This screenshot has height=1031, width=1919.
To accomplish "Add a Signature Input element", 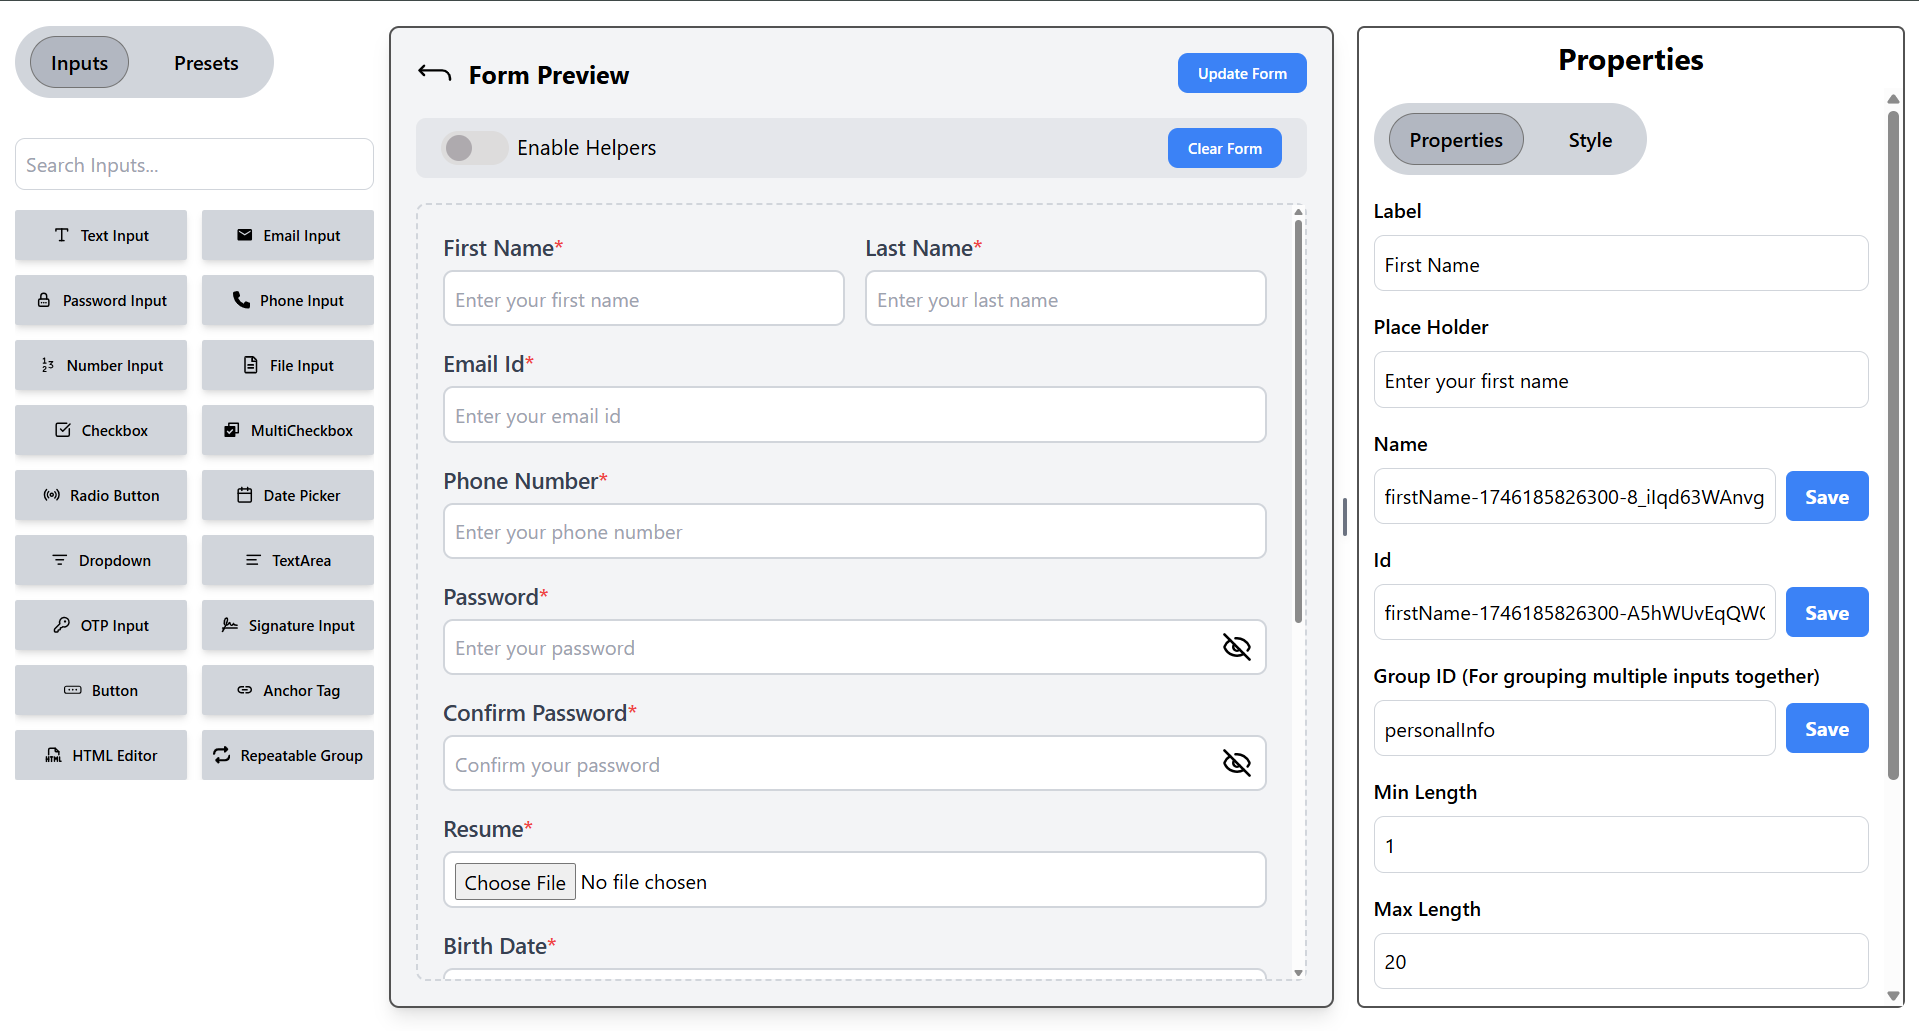I will click(x=288, y=625).
